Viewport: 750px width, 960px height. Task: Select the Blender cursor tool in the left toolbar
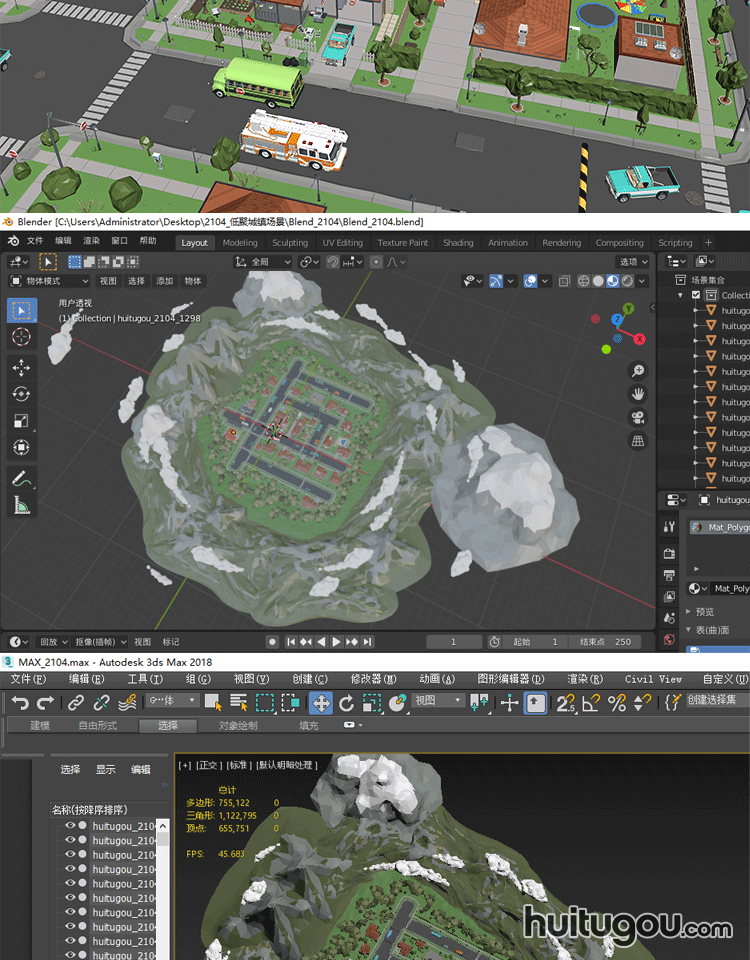point(22,338)
